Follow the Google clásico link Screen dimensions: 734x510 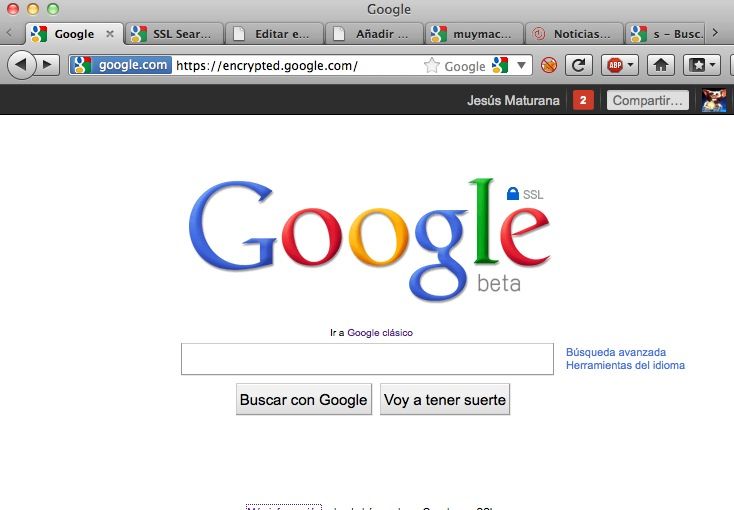click(x=379, y=333)
